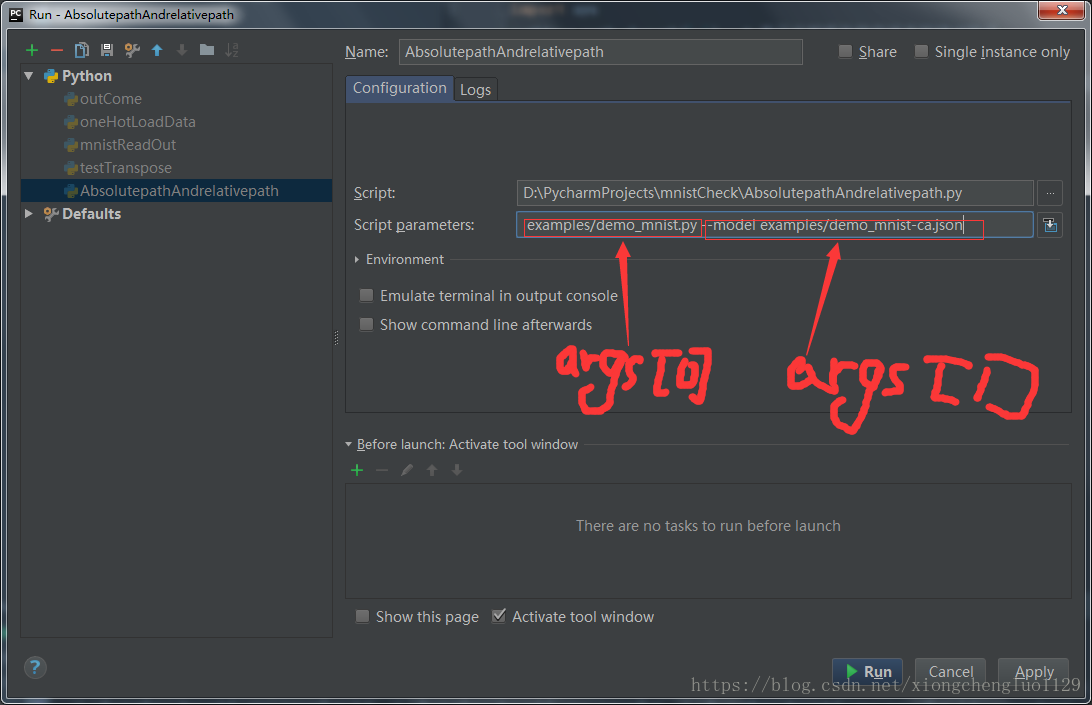Move before launch task down
The image size is (1092, 705).
[x=457, y=470]
